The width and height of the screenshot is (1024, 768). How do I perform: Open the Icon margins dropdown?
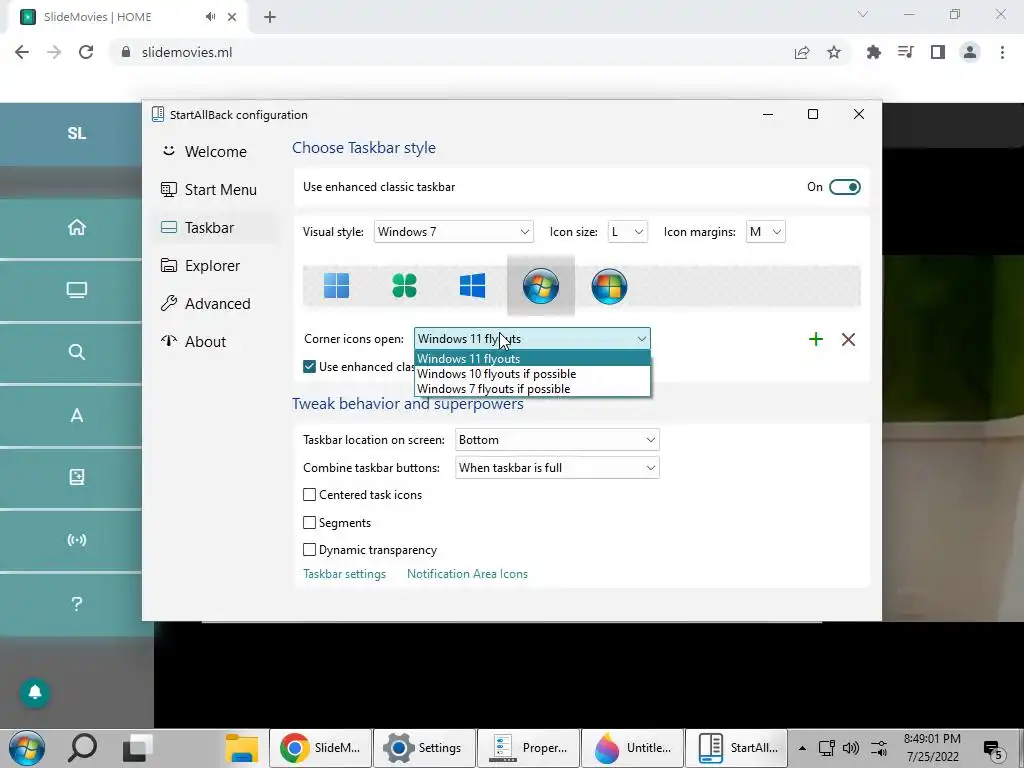(765, 232)
